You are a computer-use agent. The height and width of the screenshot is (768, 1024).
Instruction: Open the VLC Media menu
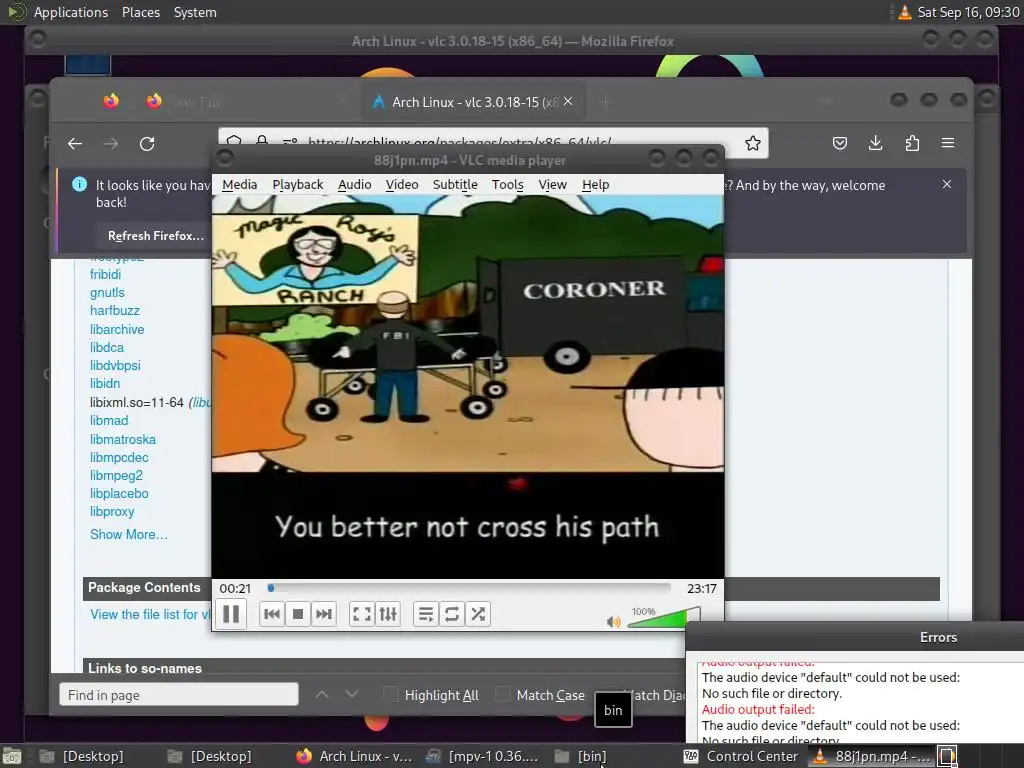(x=240, y=185)
